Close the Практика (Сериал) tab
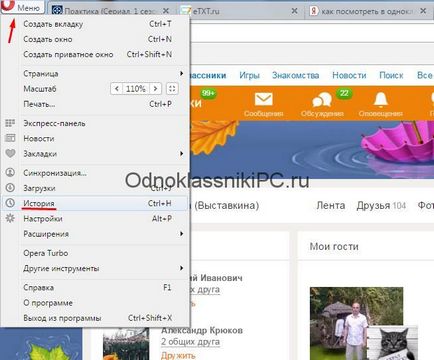Viewport: 434px width, 360px height. click(166, 11)
